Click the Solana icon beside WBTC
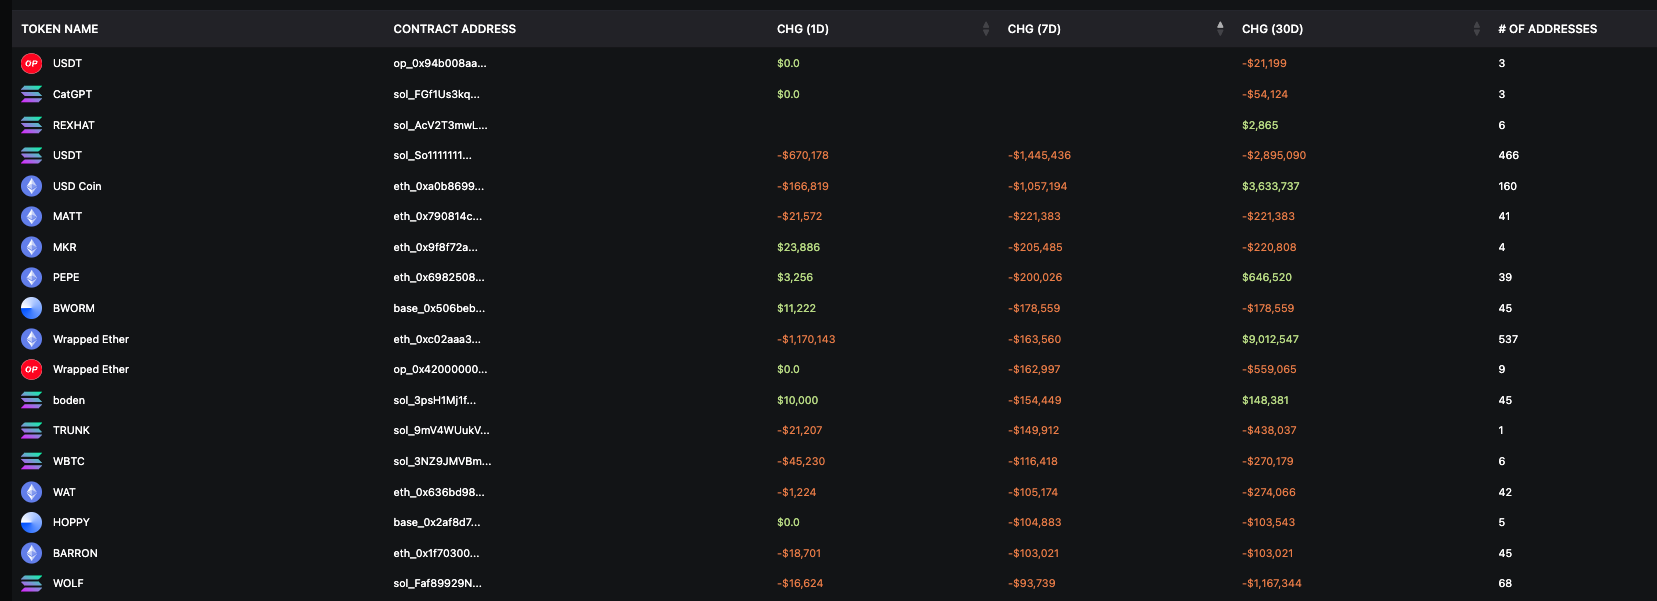Viewport: 1657px width, 601px height. tap(32, 461)
